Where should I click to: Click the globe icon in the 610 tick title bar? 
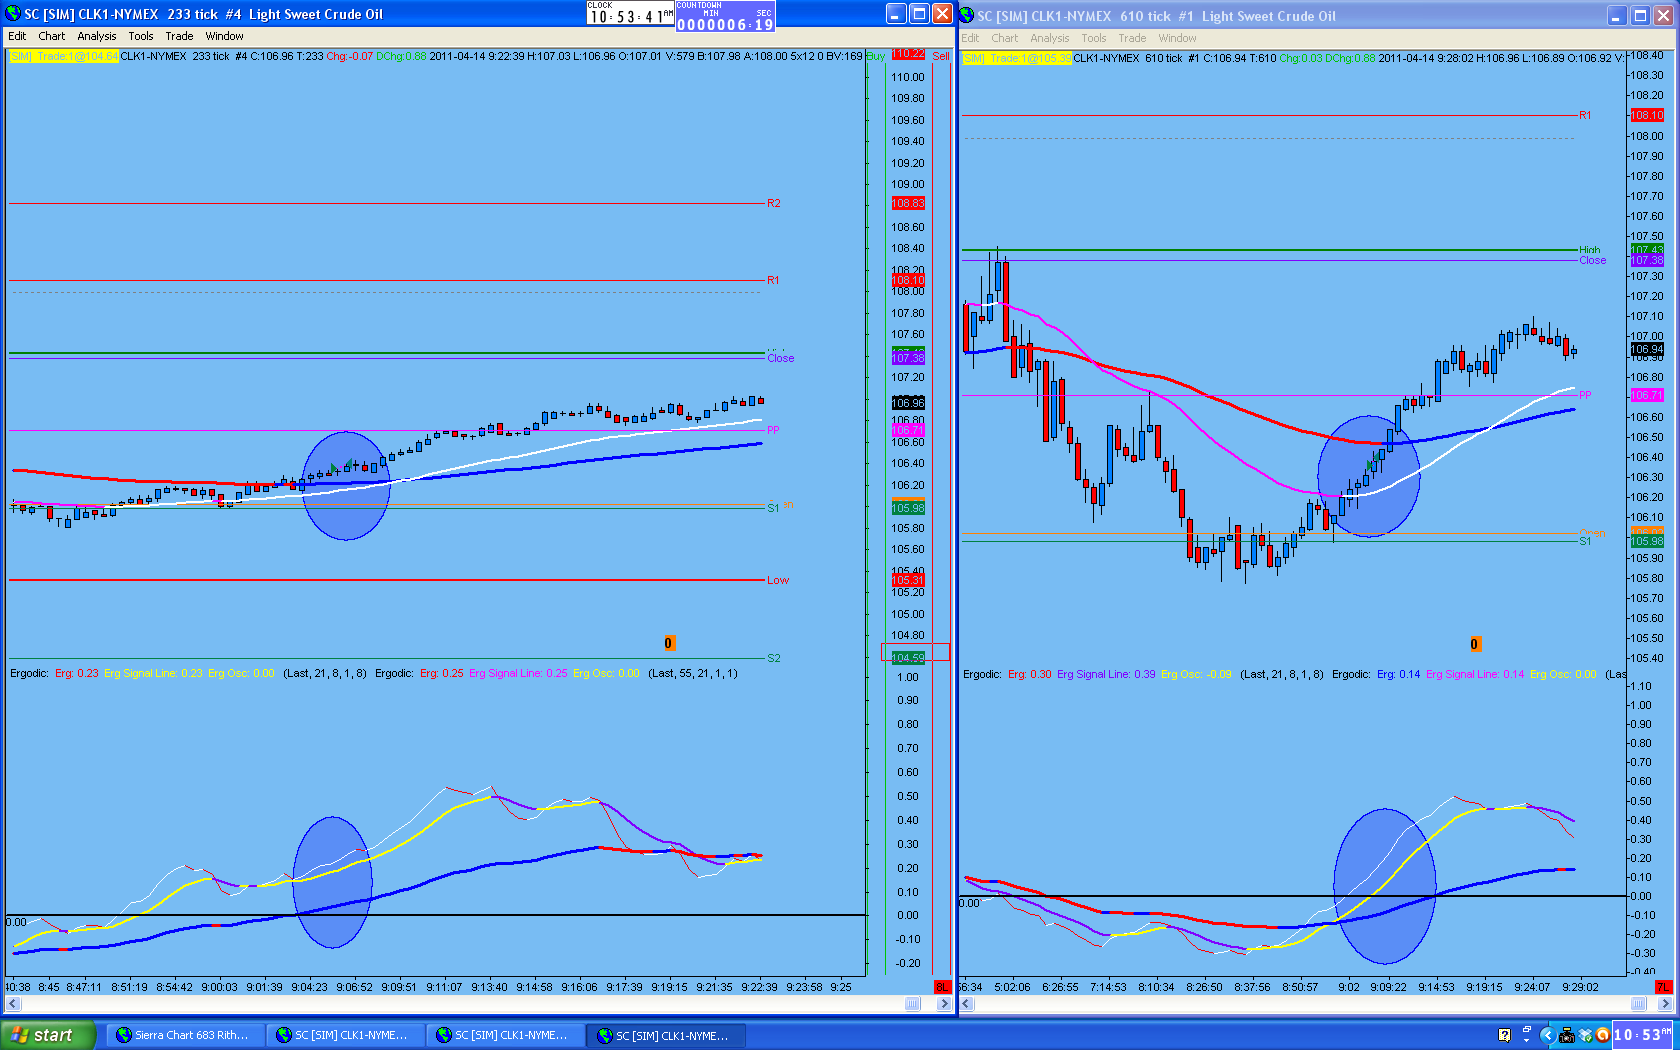(x=967, y=15)
